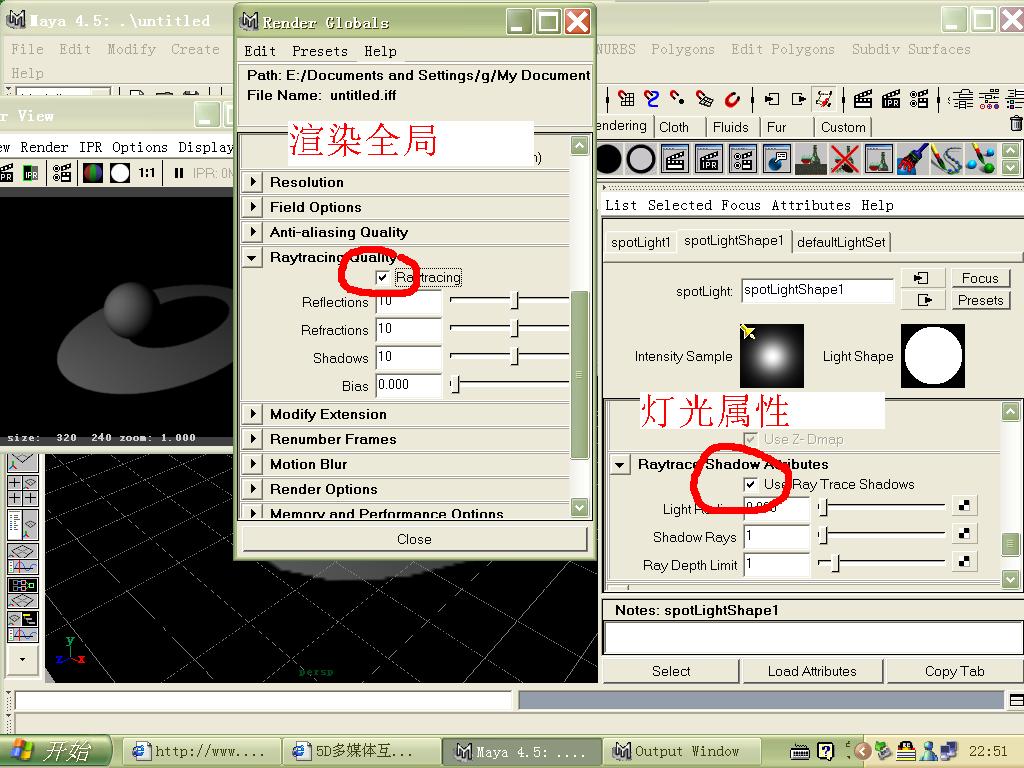Switch to the four-view layout in toolbox
The height and width of the screenshot is (768, 1024).
point(23,490)
